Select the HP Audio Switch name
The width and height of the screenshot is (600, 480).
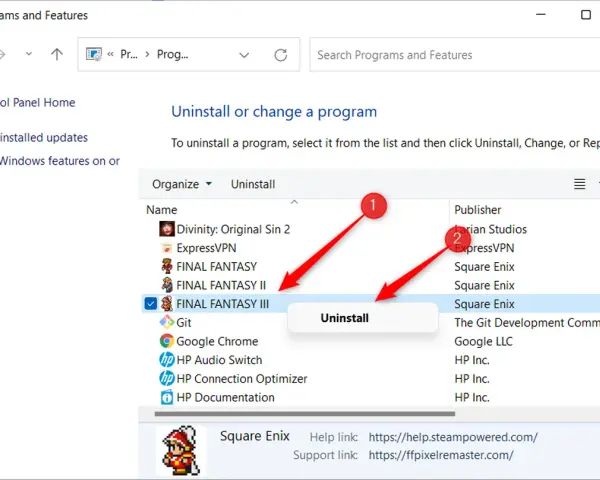tap(219, 360)
